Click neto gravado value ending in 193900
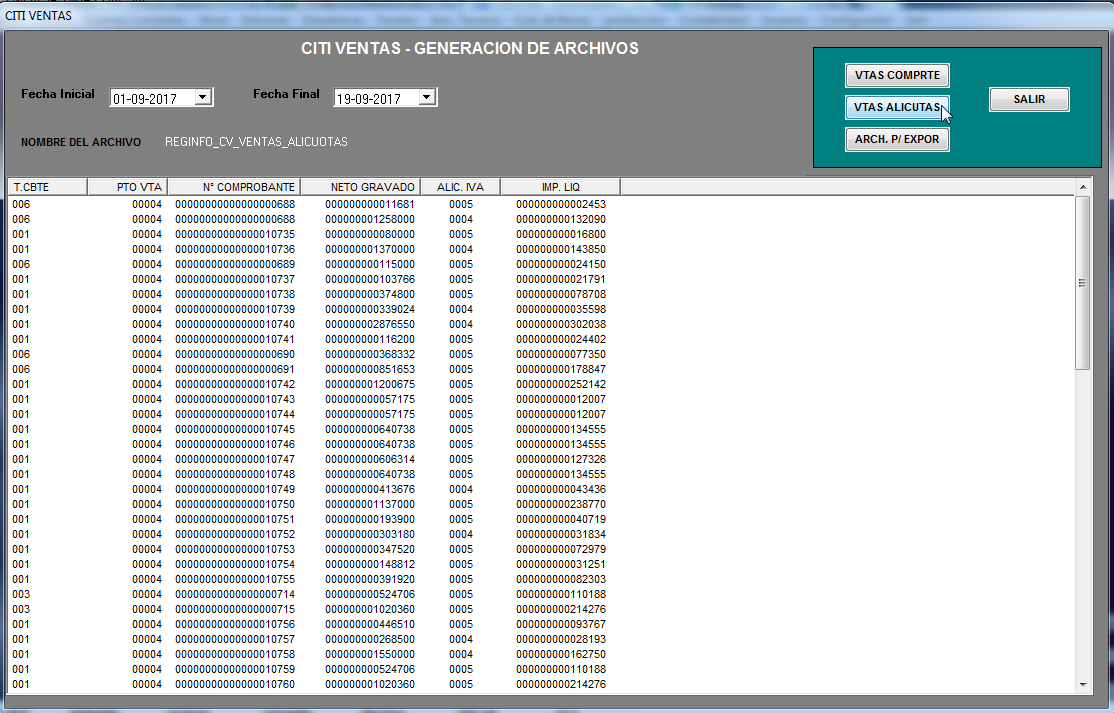Image resolution: width=1114 pixels, height=713 pixels. [x=370, y=519]
